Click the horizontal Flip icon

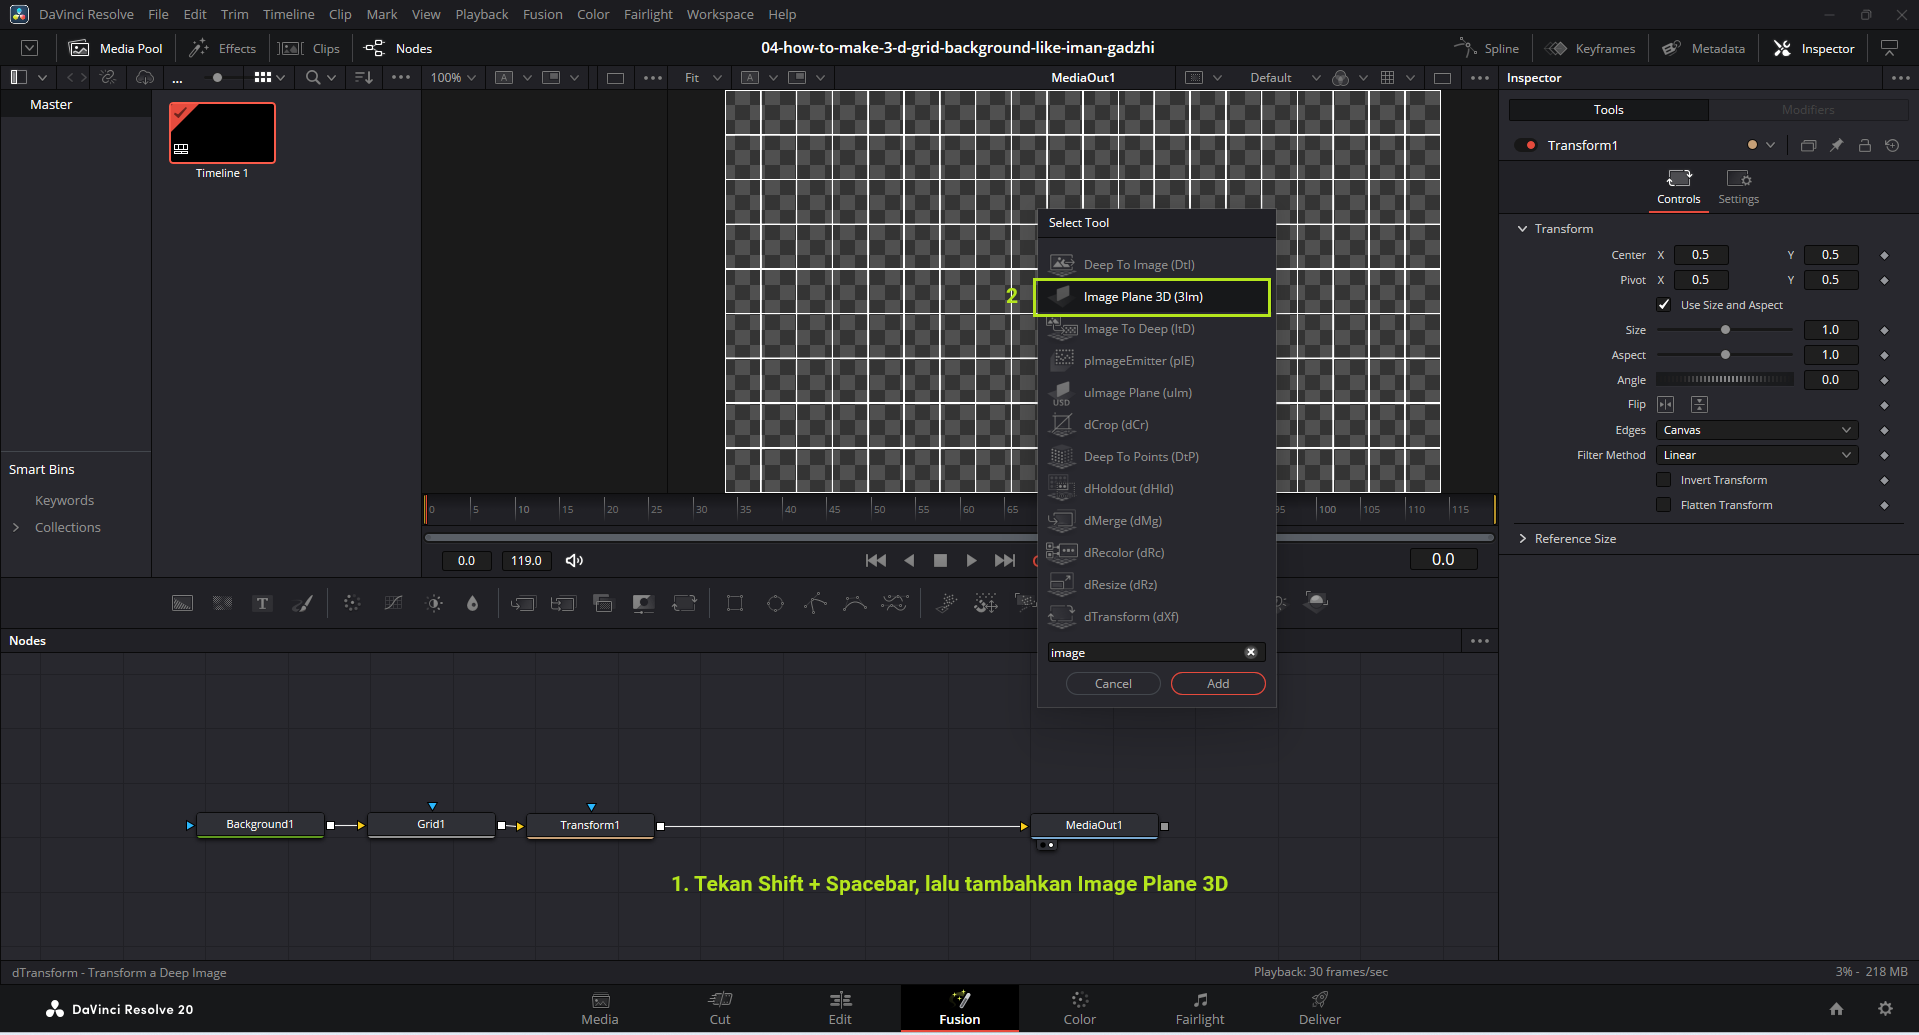(x=1665, y=405)
